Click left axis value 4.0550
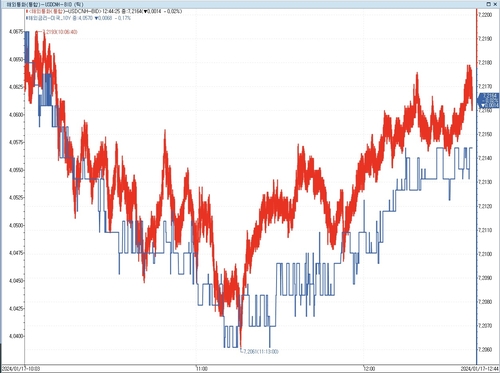Image resolution: width=500 pixels, height=373 pixels. click(16, 170)
